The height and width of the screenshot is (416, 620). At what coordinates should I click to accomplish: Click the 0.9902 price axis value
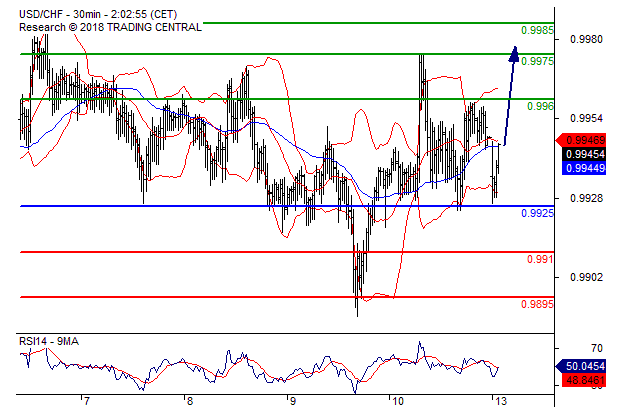point(586,277)
